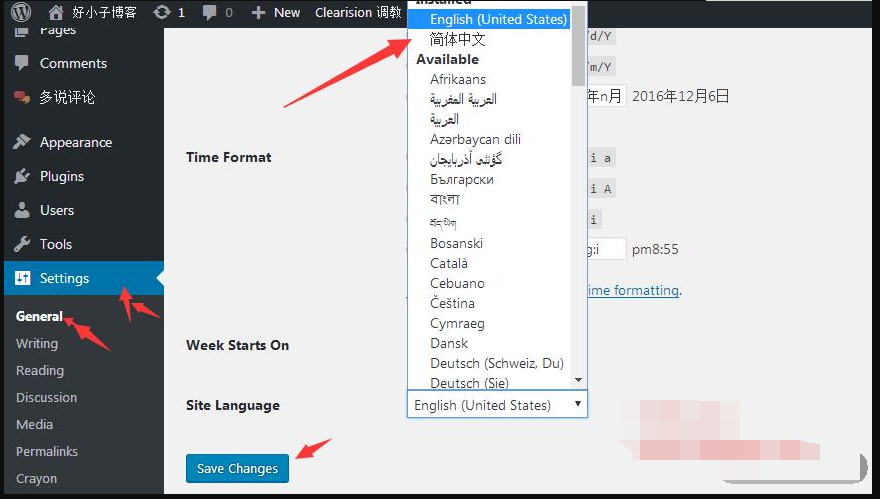Open the Comments sidebar menu
Image resolution: width=880 pixels, height=499 pixels.
pos(72,63)
